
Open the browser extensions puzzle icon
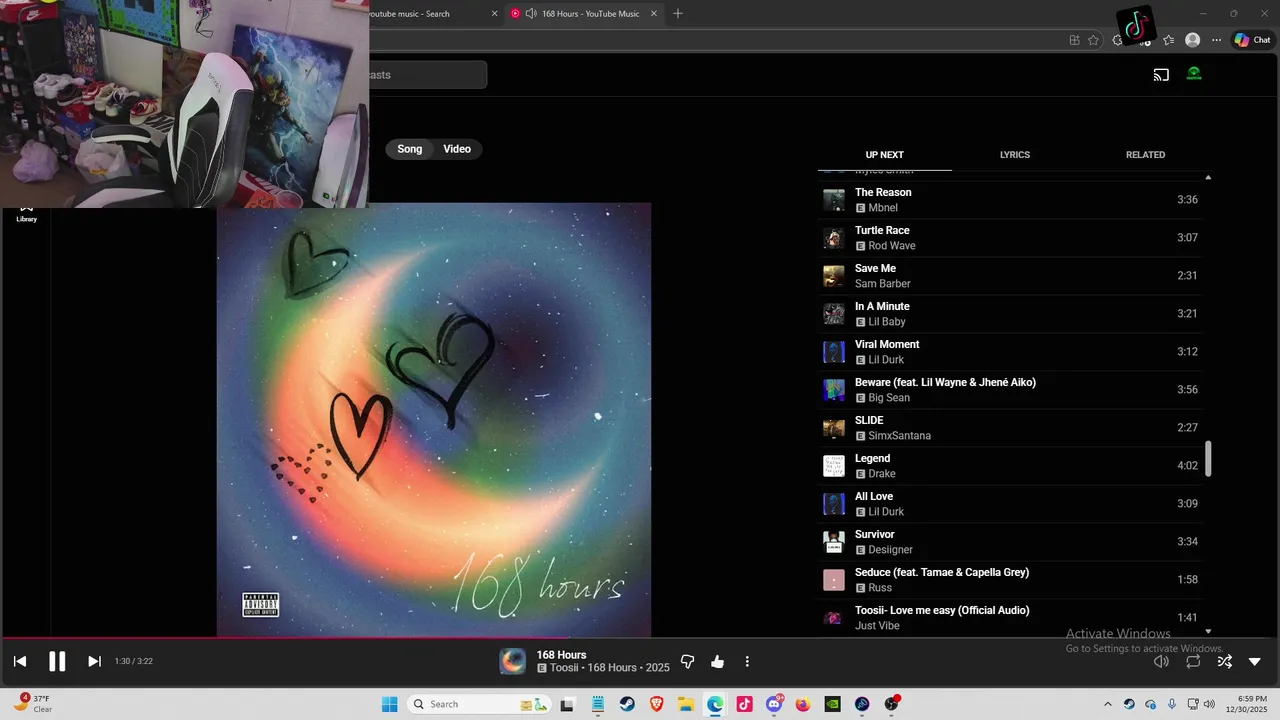pos(1117,40)
